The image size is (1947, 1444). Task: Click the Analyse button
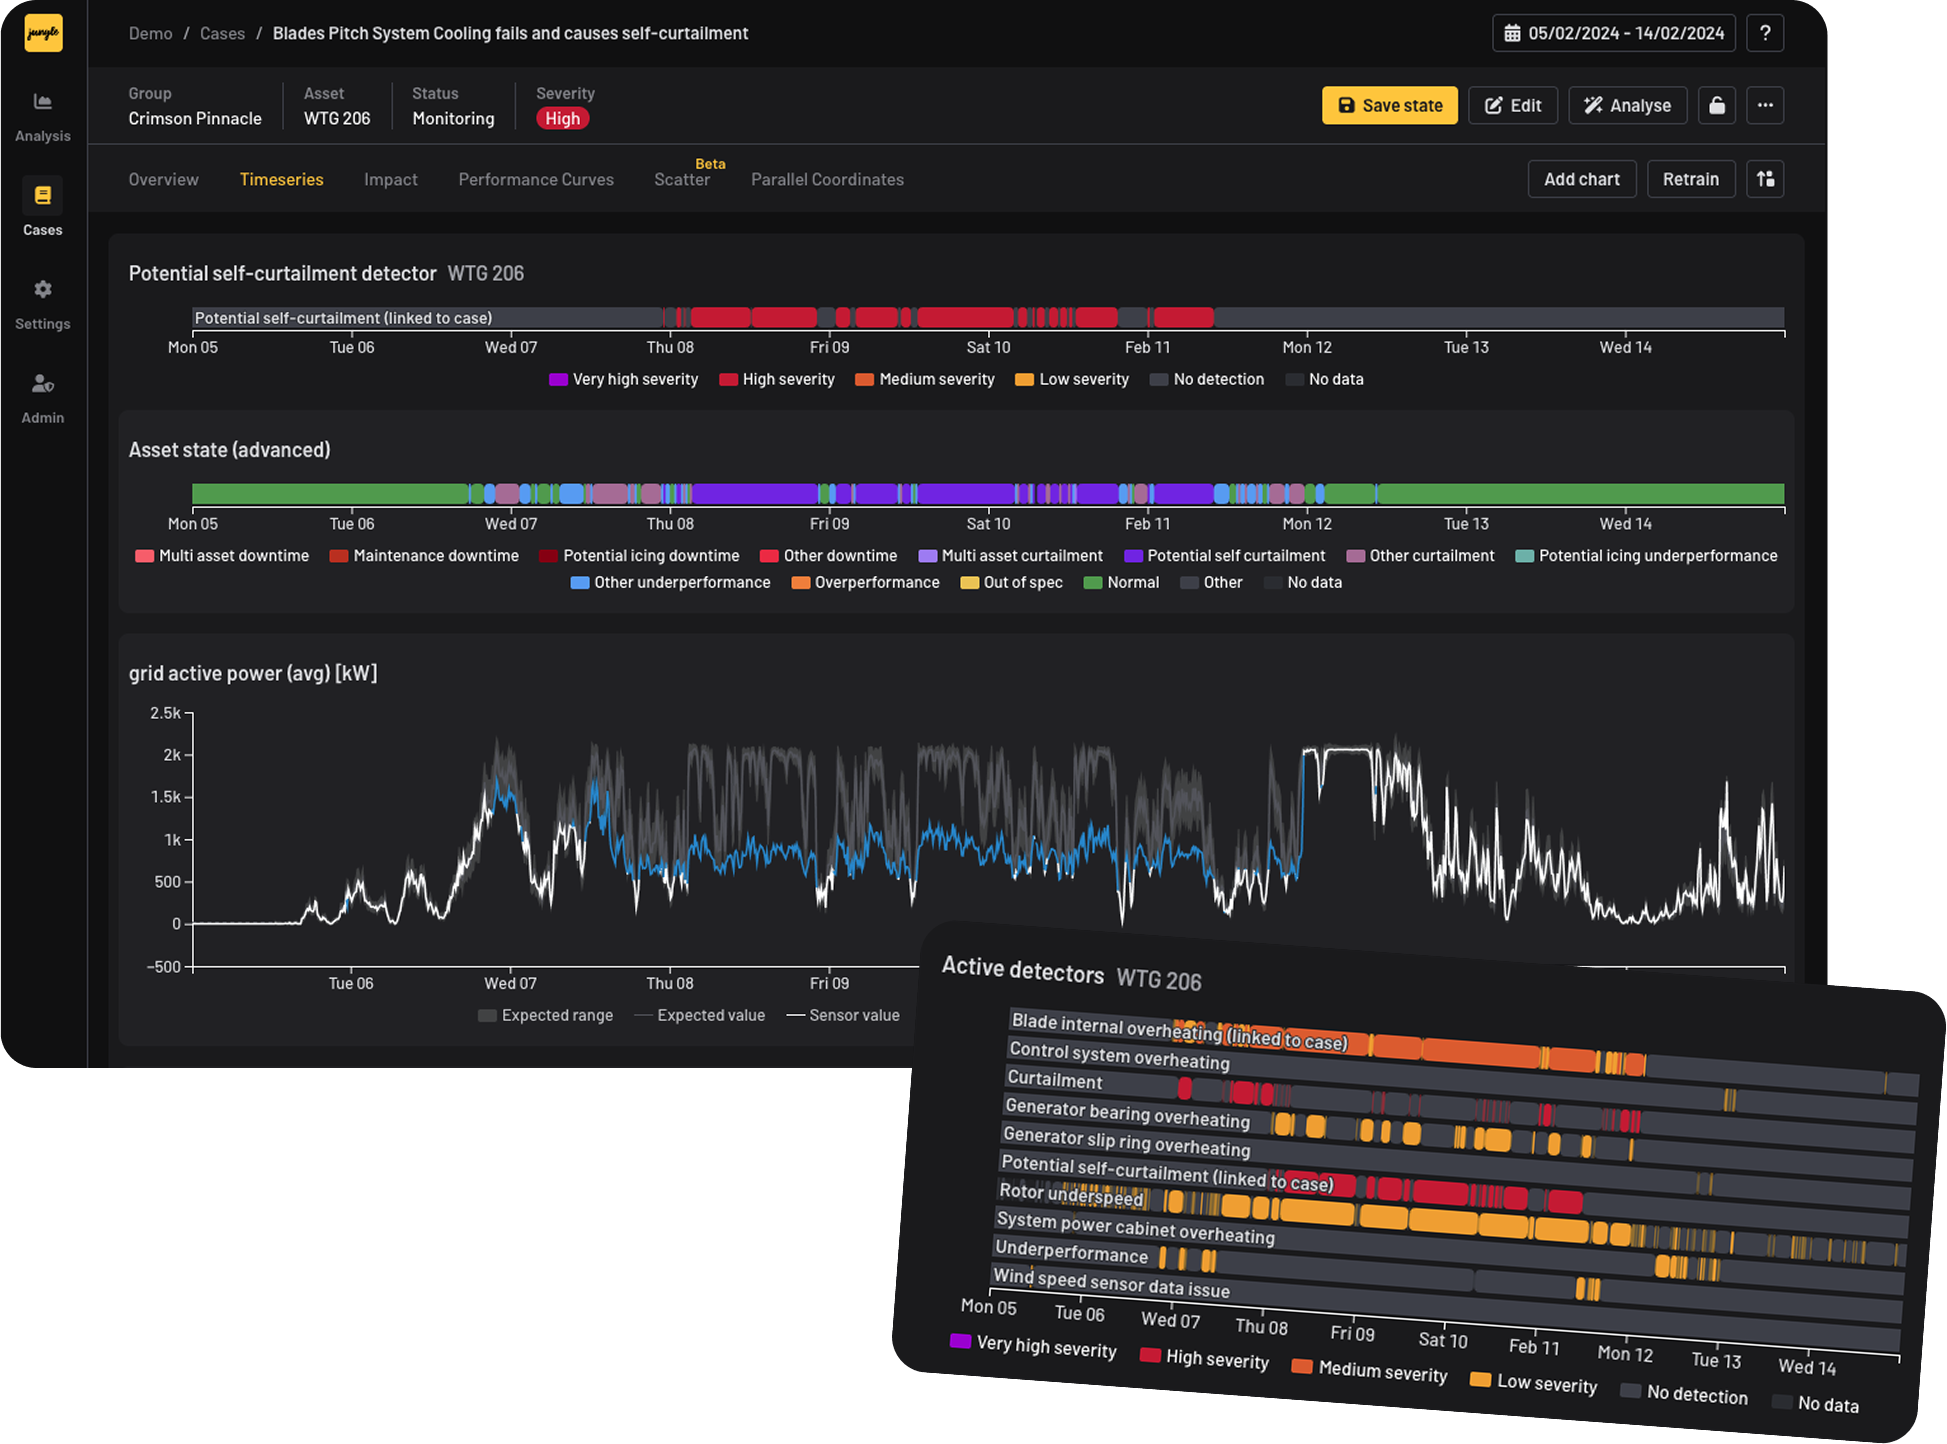click(x=1627, y=105)
